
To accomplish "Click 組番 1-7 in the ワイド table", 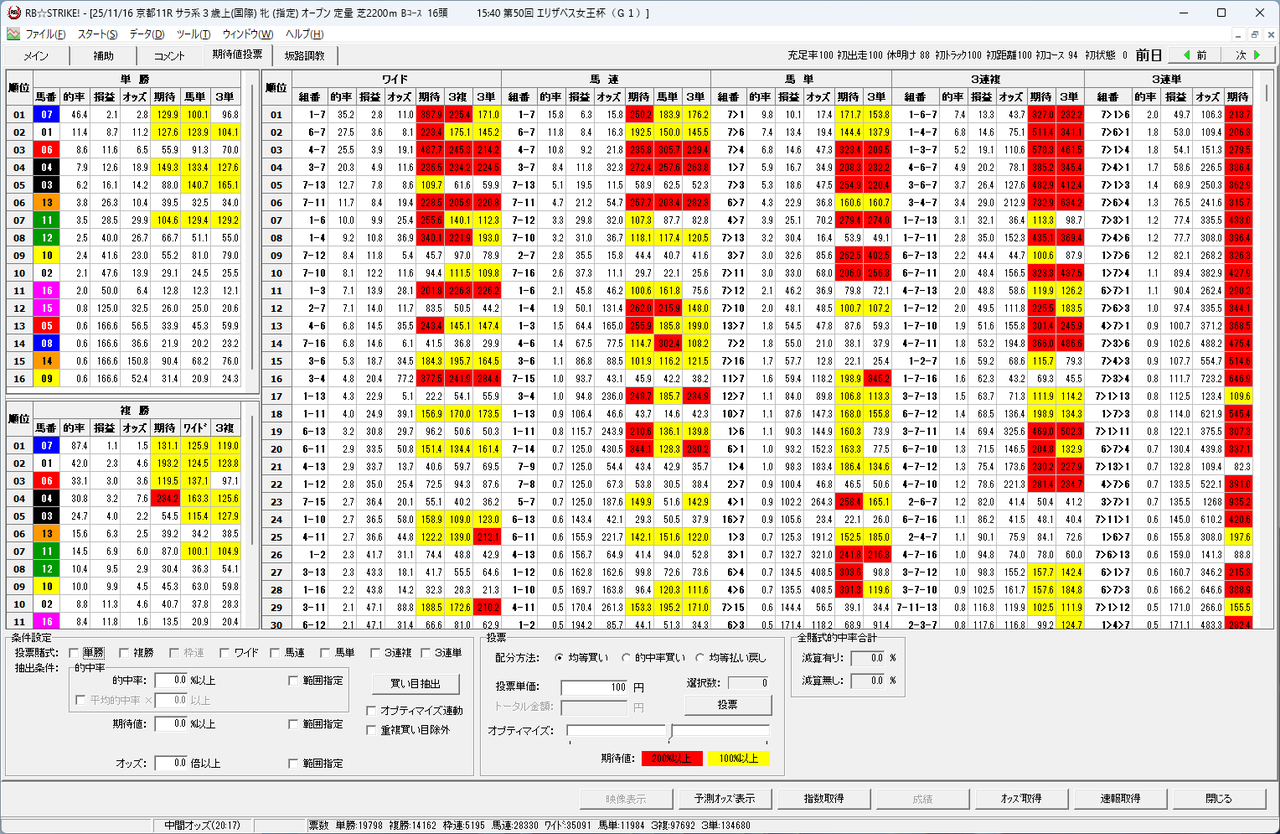I will (x=309, y=115).
